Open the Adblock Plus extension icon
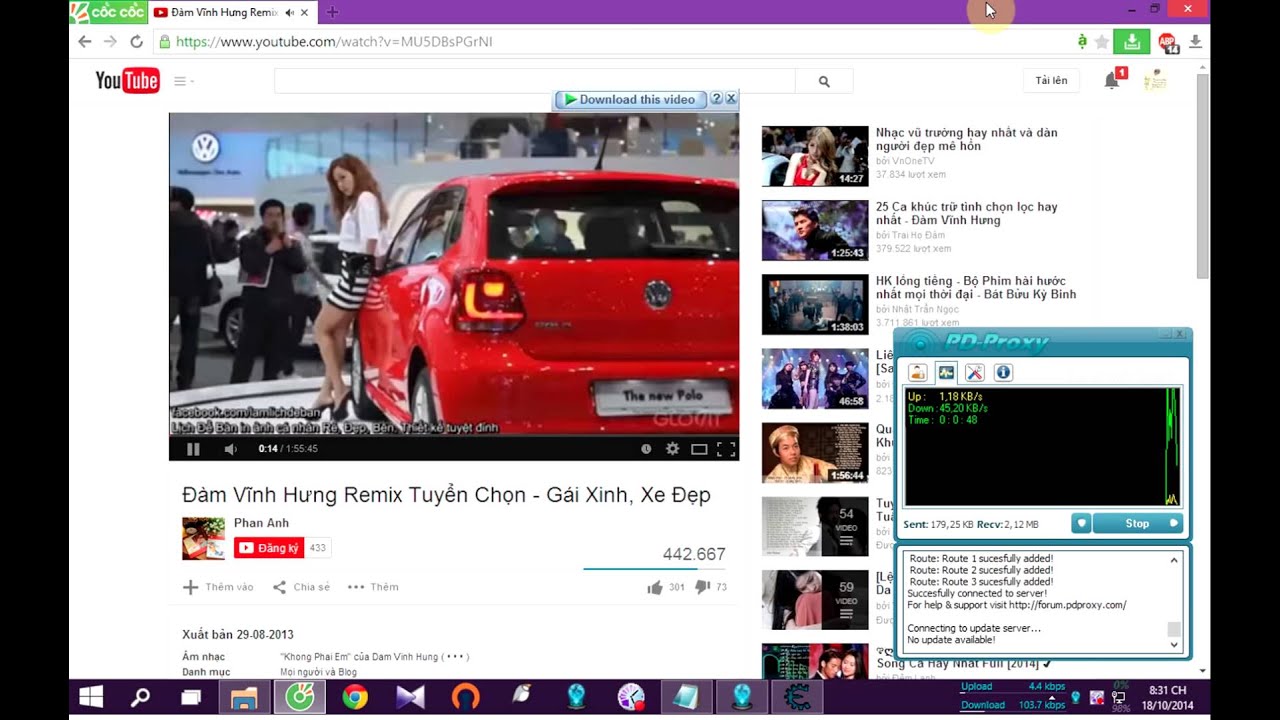Viewport: 1280px width, 720px height. 1167,42
